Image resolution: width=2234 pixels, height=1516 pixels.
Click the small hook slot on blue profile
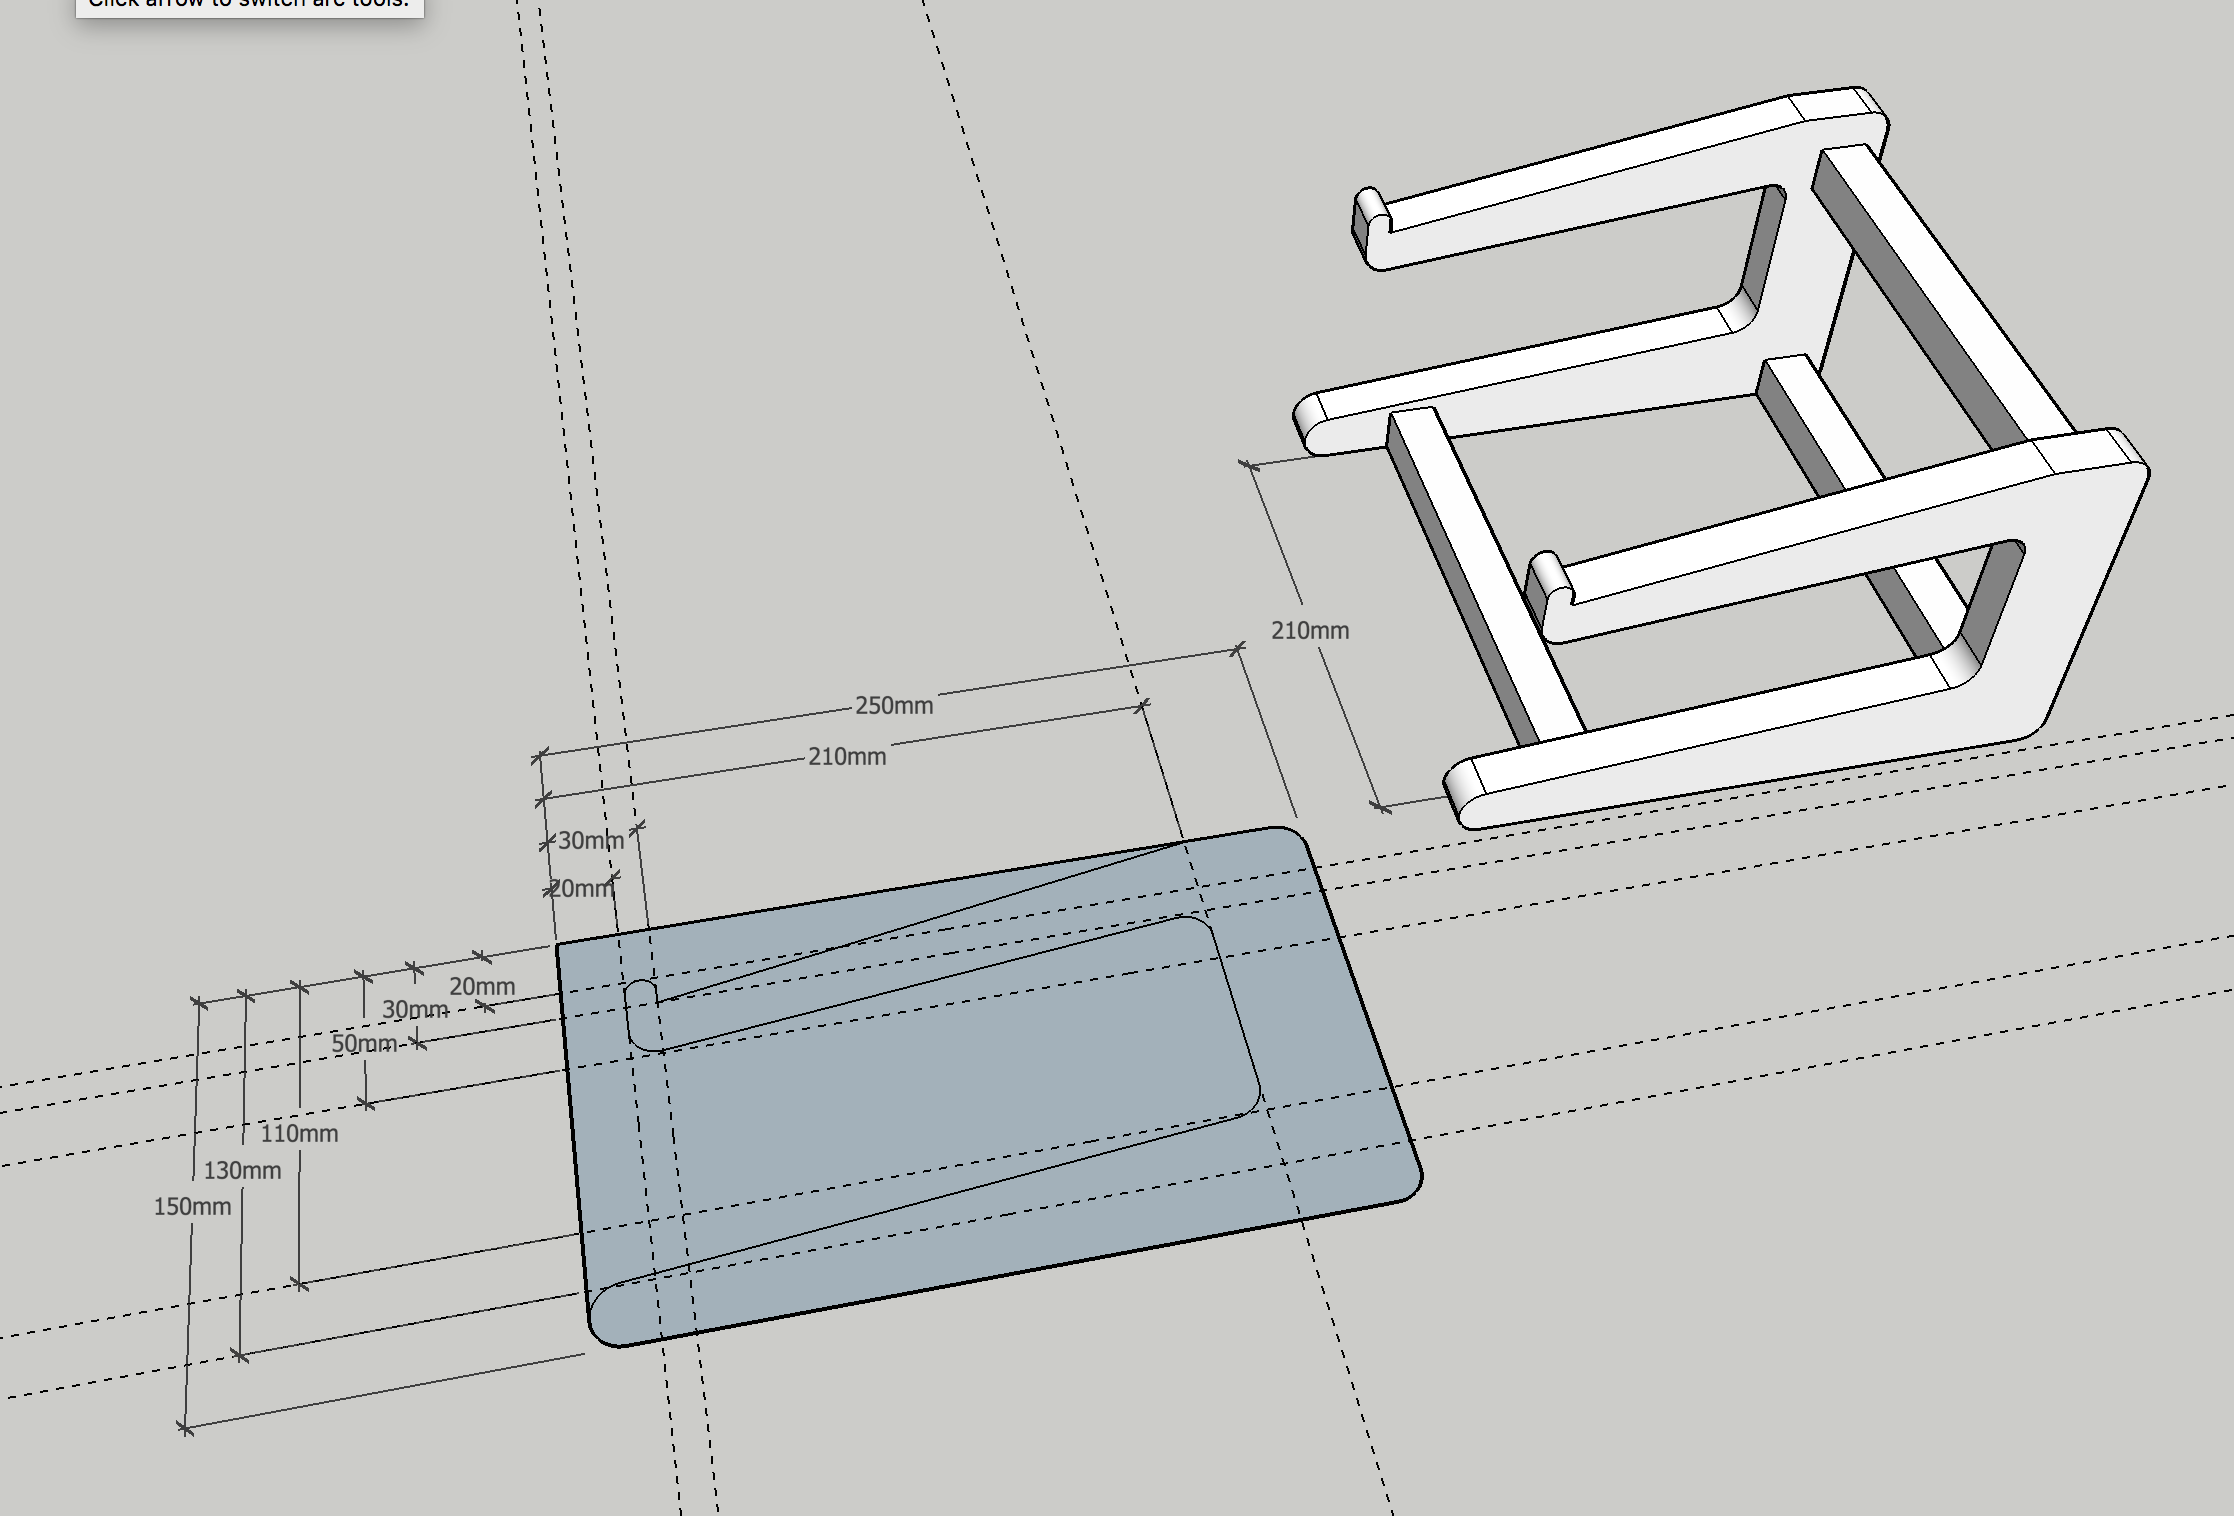point(642,1014)
